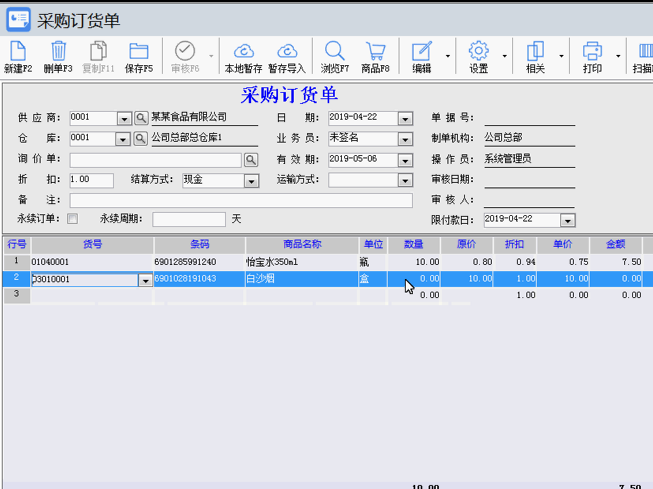
Task: Search warehouse with magnifier button
Action: pos(140,138)
